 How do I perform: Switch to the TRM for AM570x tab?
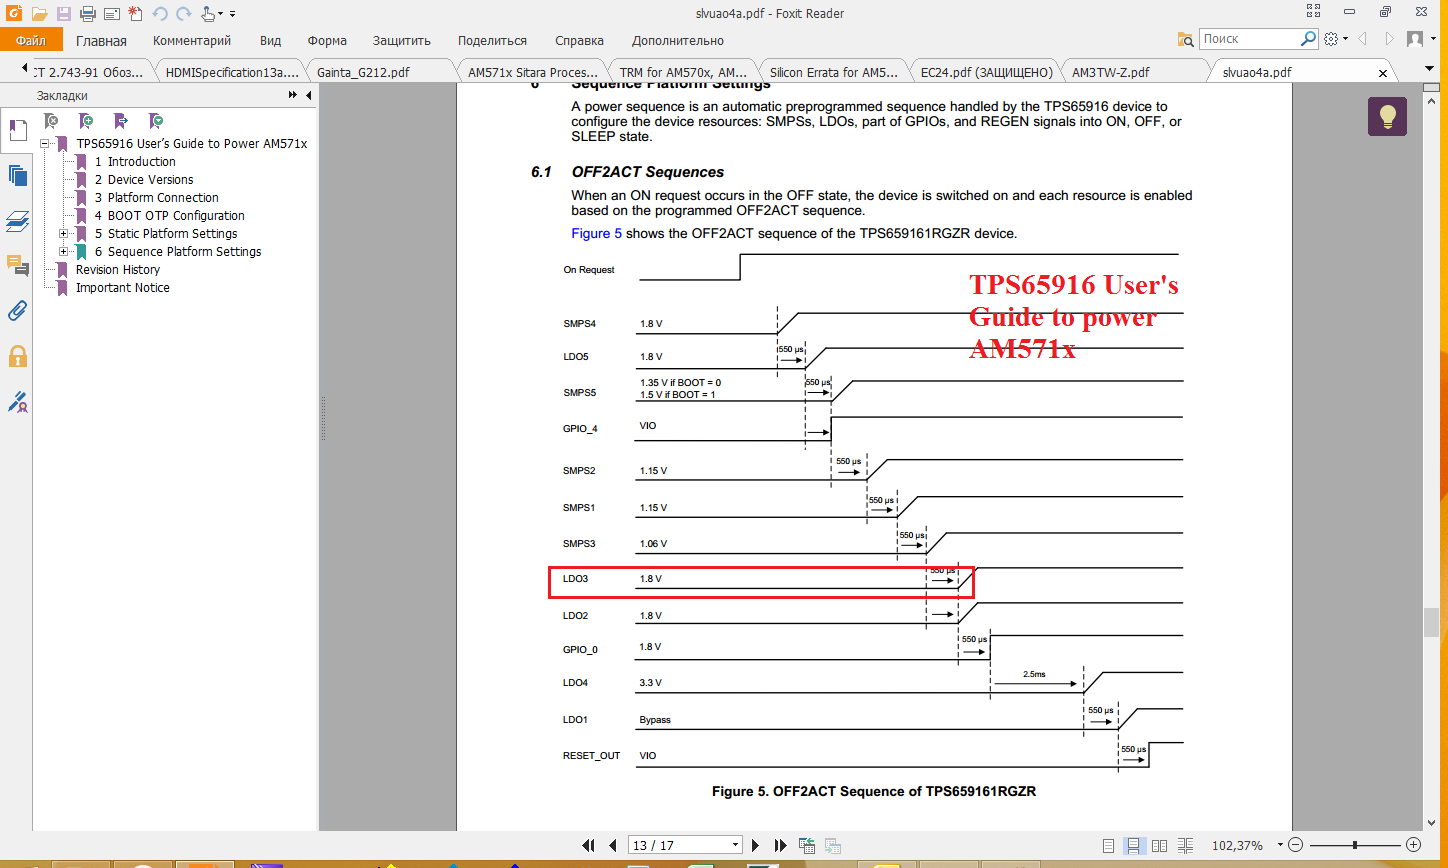point(683,72)
